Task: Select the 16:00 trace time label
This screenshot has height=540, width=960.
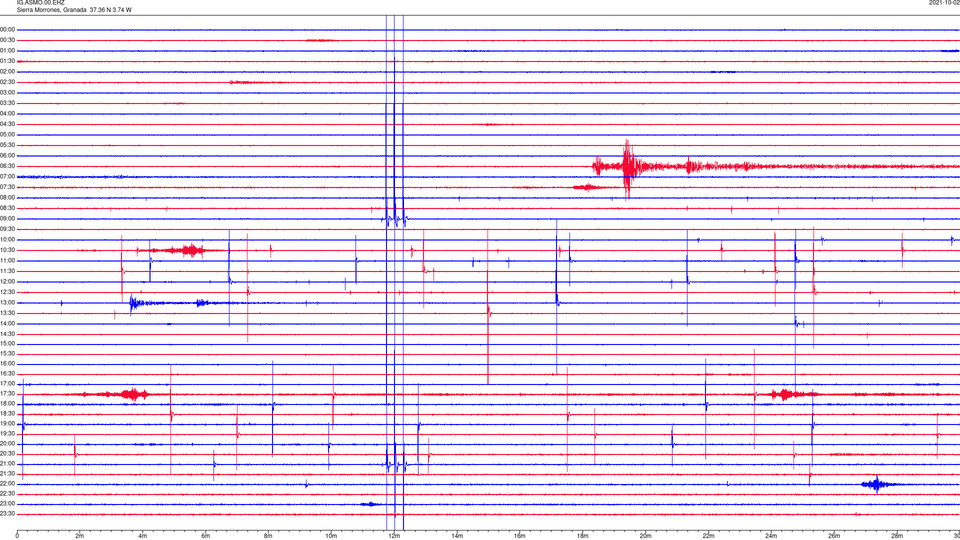Action: (8, 364)
